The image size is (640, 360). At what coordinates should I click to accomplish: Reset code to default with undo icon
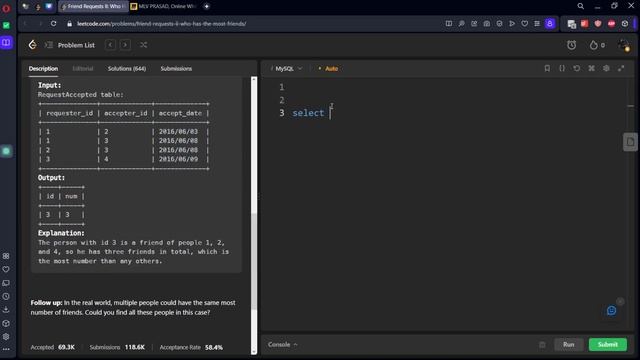pos(577,69)
